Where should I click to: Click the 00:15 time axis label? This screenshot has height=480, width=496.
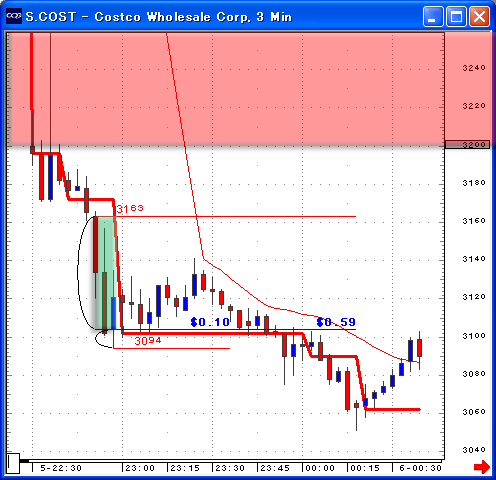click(365, 468)
